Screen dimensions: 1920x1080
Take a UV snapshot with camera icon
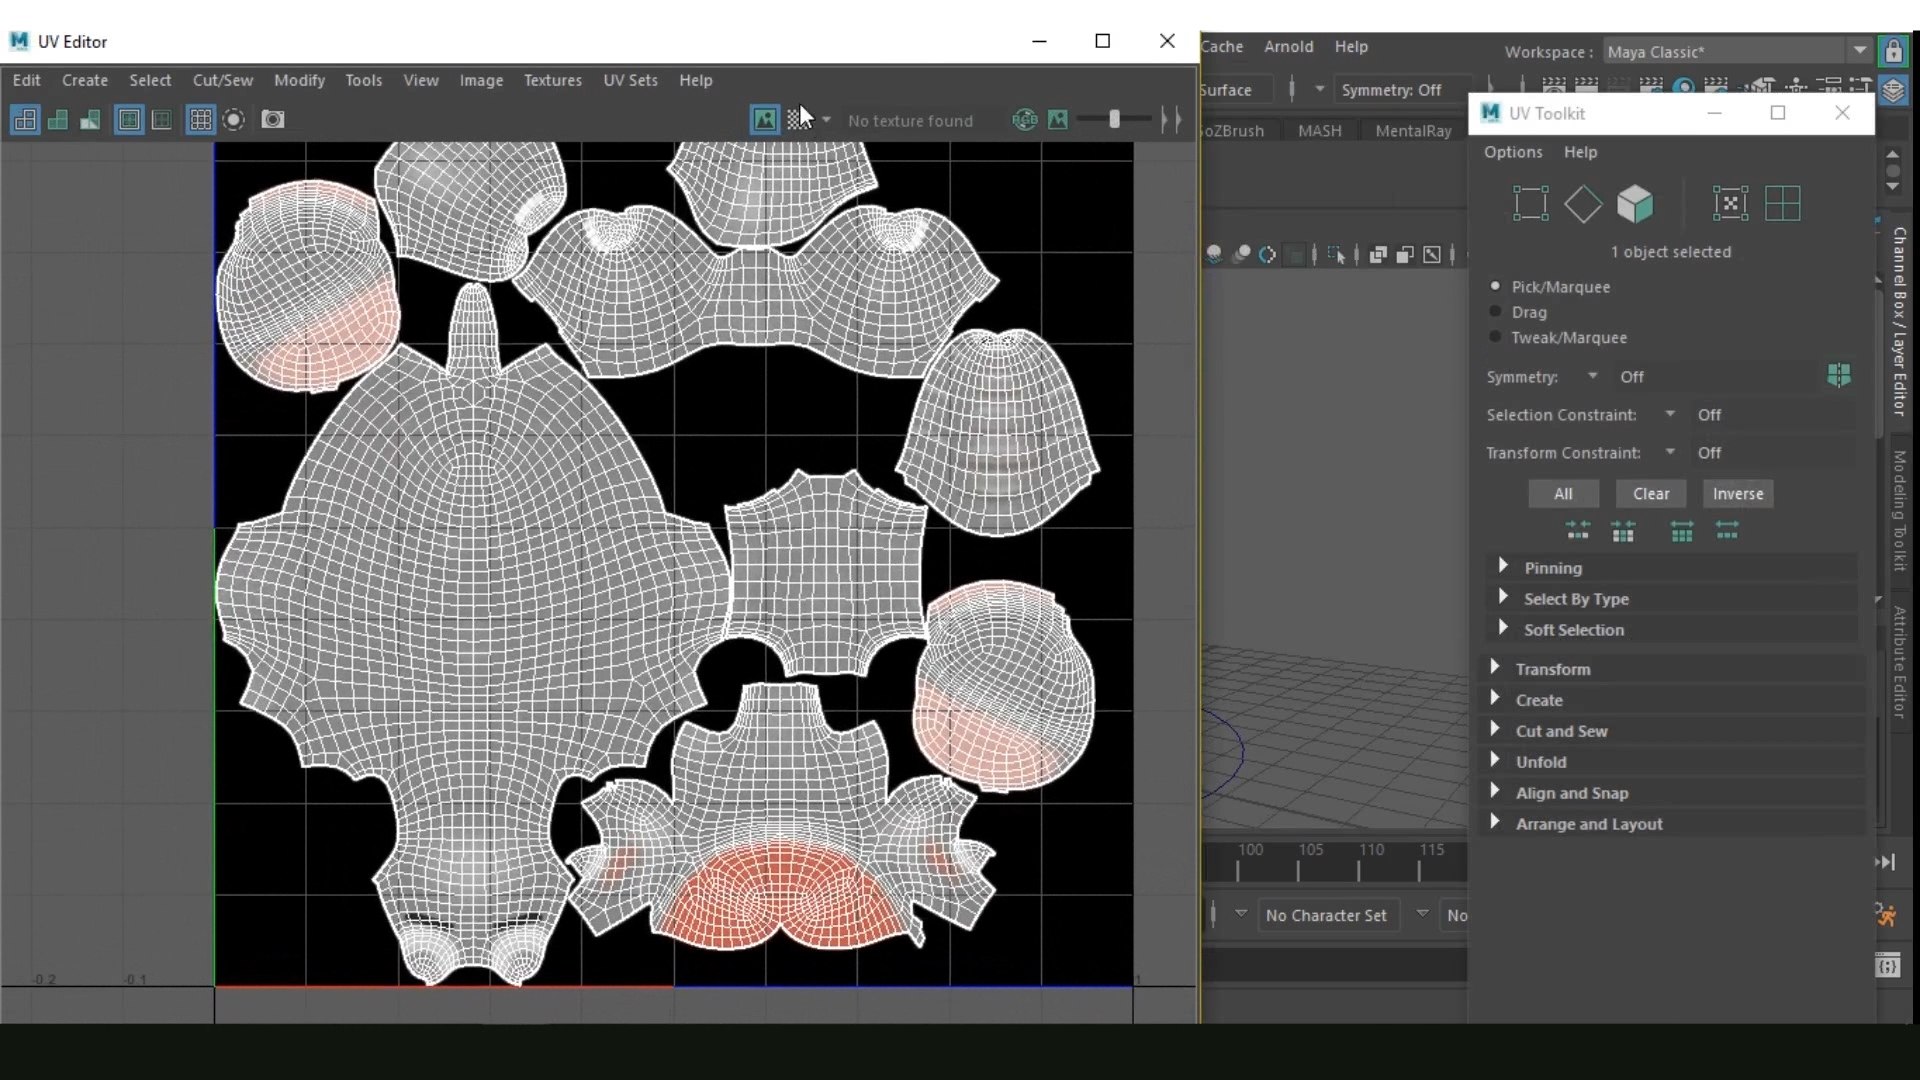[x=273, y=120]
